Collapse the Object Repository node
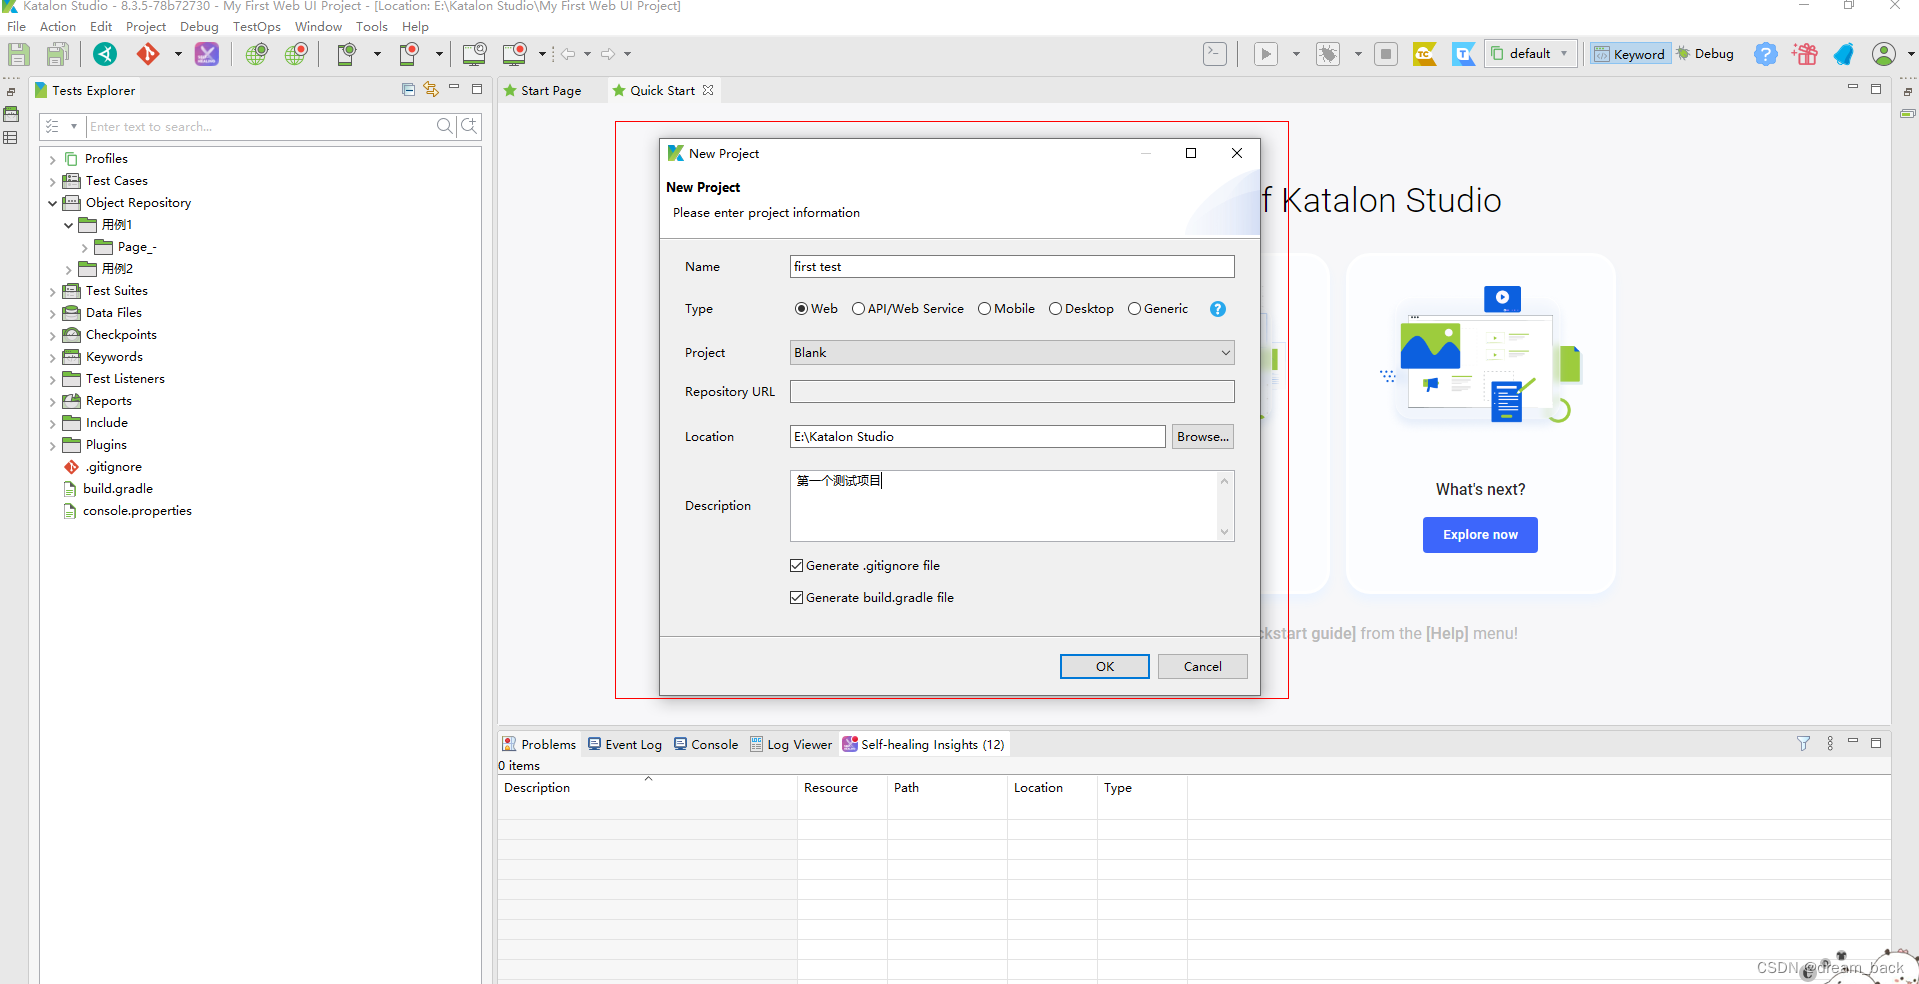Screen dimensions: 1919x984 (x=53, y=203)
